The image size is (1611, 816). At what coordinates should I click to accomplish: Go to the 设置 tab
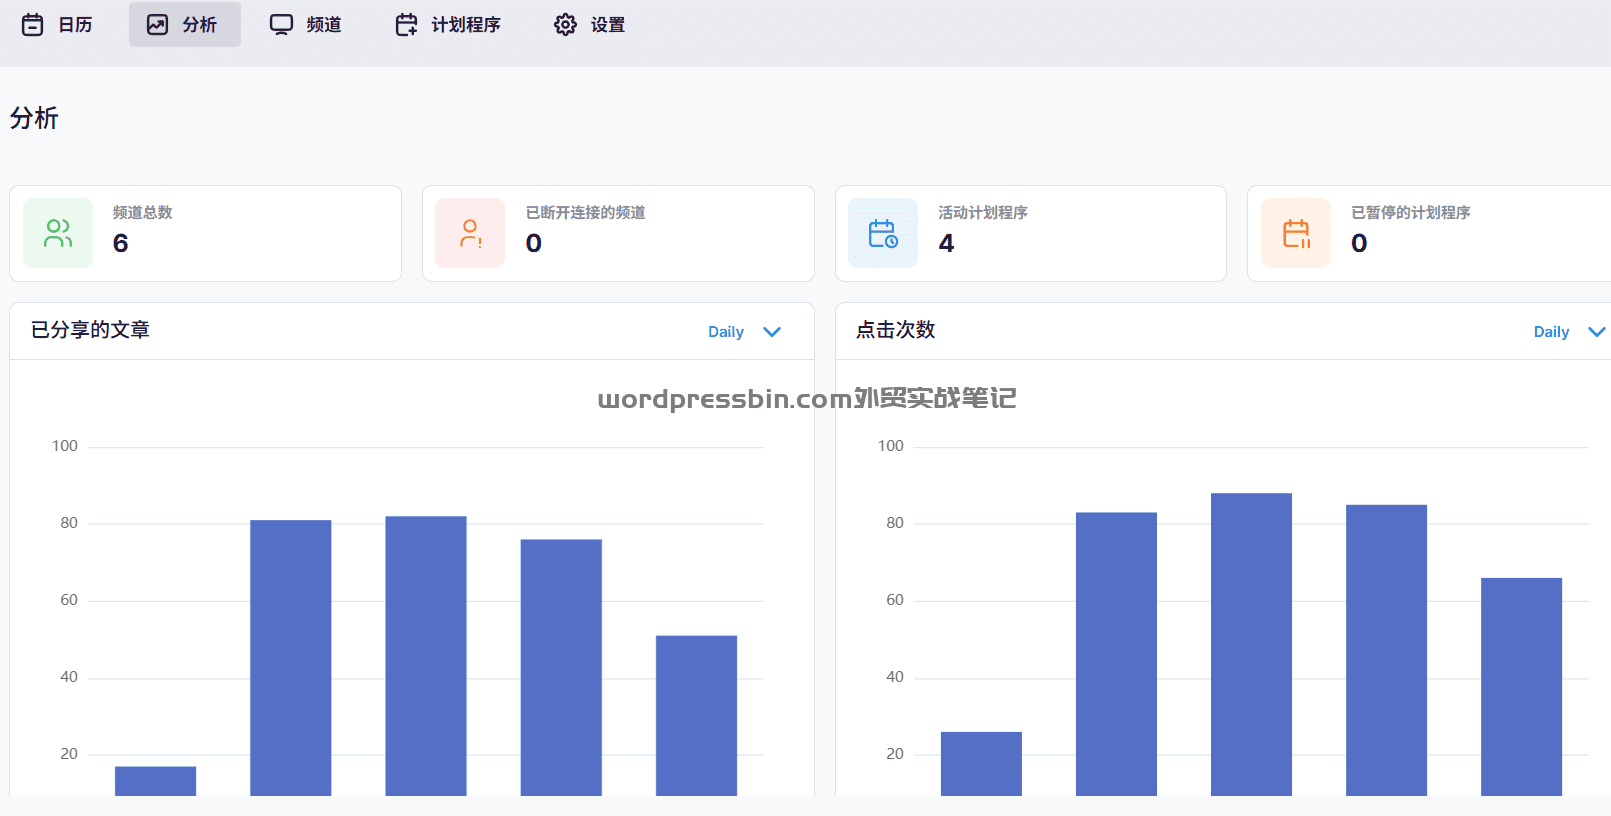pos(607,25)
